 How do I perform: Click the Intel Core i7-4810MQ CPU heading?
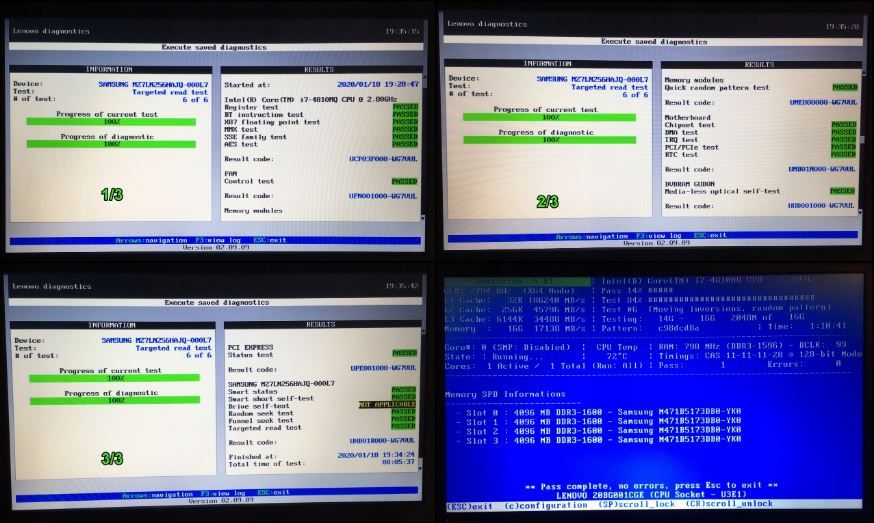click(310, 99)
